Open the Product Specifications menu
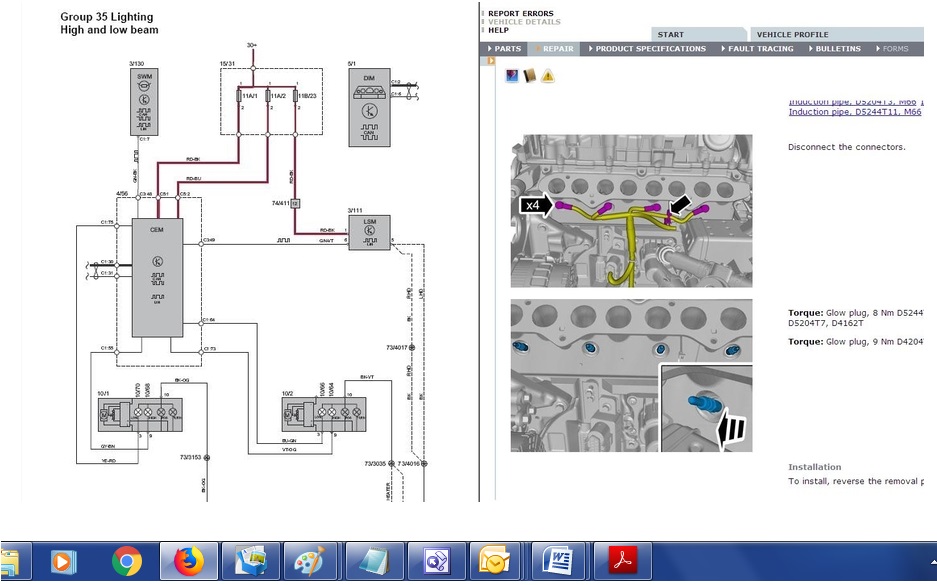The width and height of the screenshot is (937, 585). pos(648,48)
